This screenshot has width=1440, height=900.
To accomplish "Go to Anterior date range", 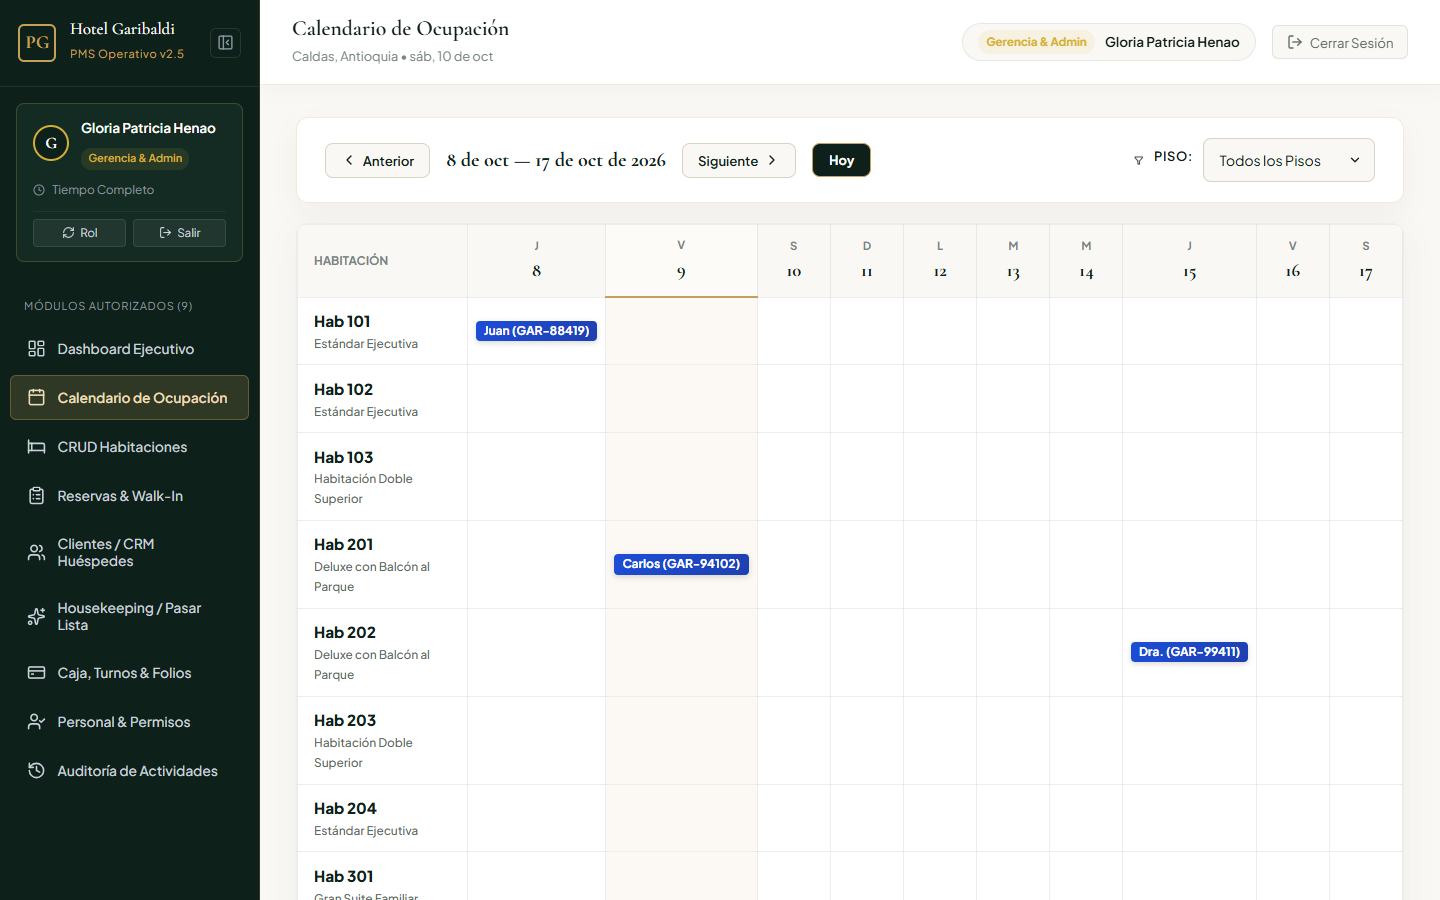I will click(377, 160).
